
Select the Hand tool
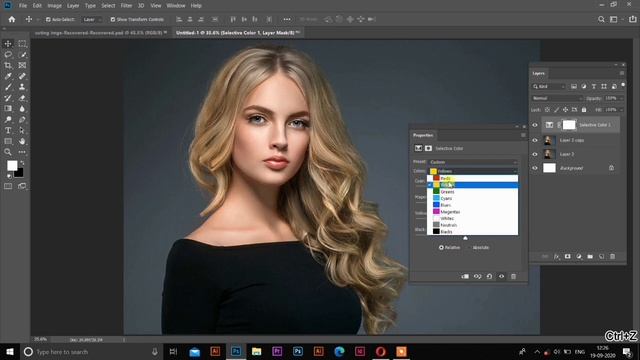click(x=22, y=141)
